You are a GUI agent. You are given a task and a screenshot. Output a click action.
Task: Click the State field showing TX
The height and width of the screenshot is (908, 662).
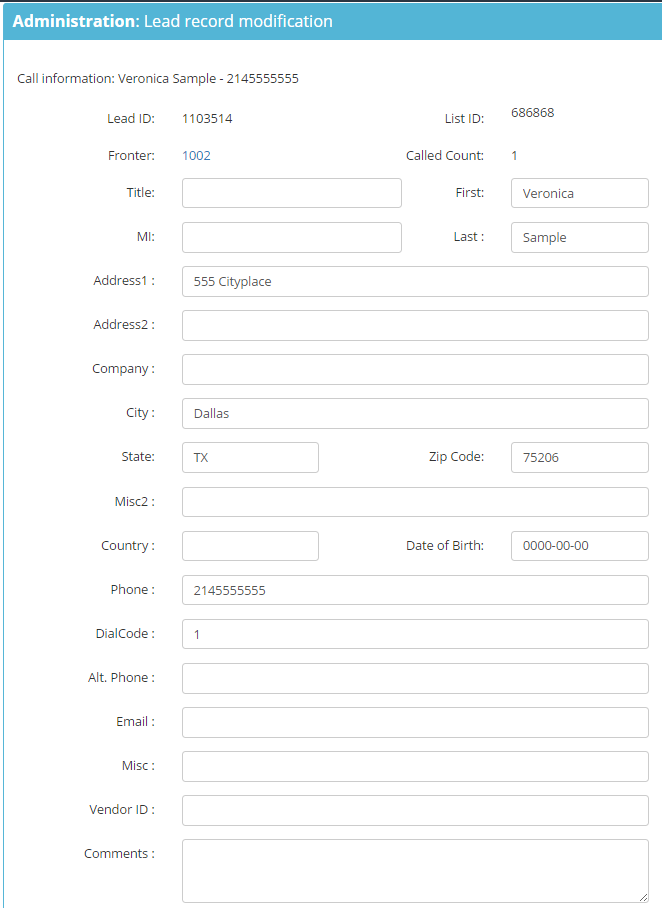coord(250,457)
